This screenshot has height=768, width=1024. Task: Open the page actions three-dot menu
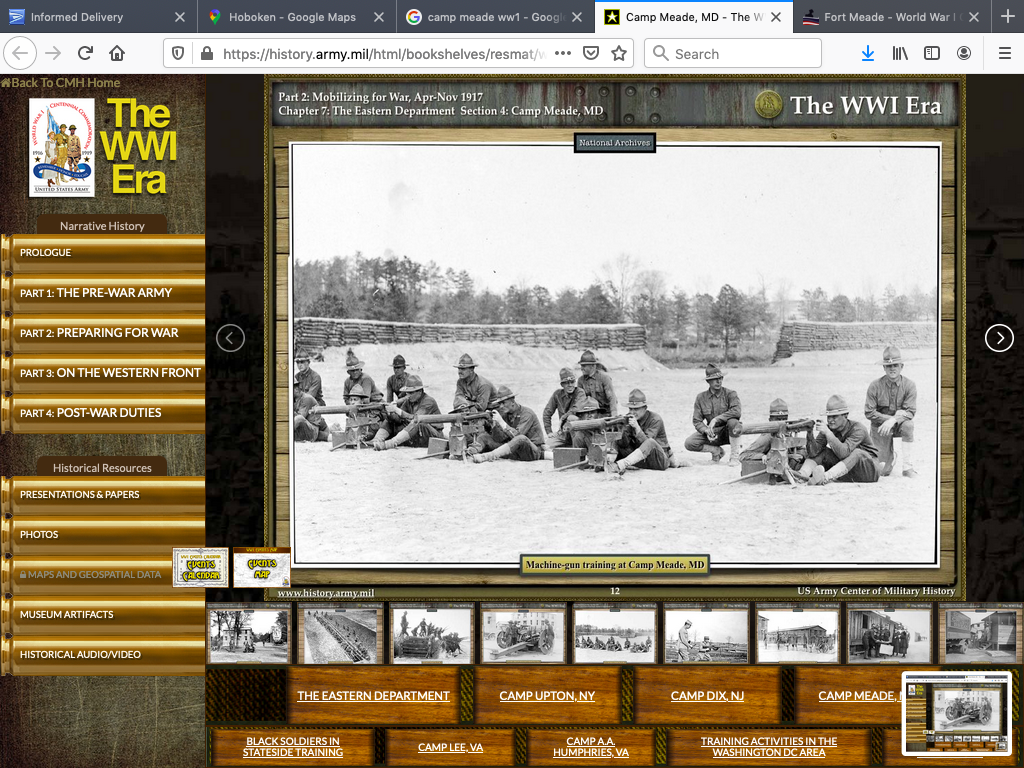[x=562, y=54]
